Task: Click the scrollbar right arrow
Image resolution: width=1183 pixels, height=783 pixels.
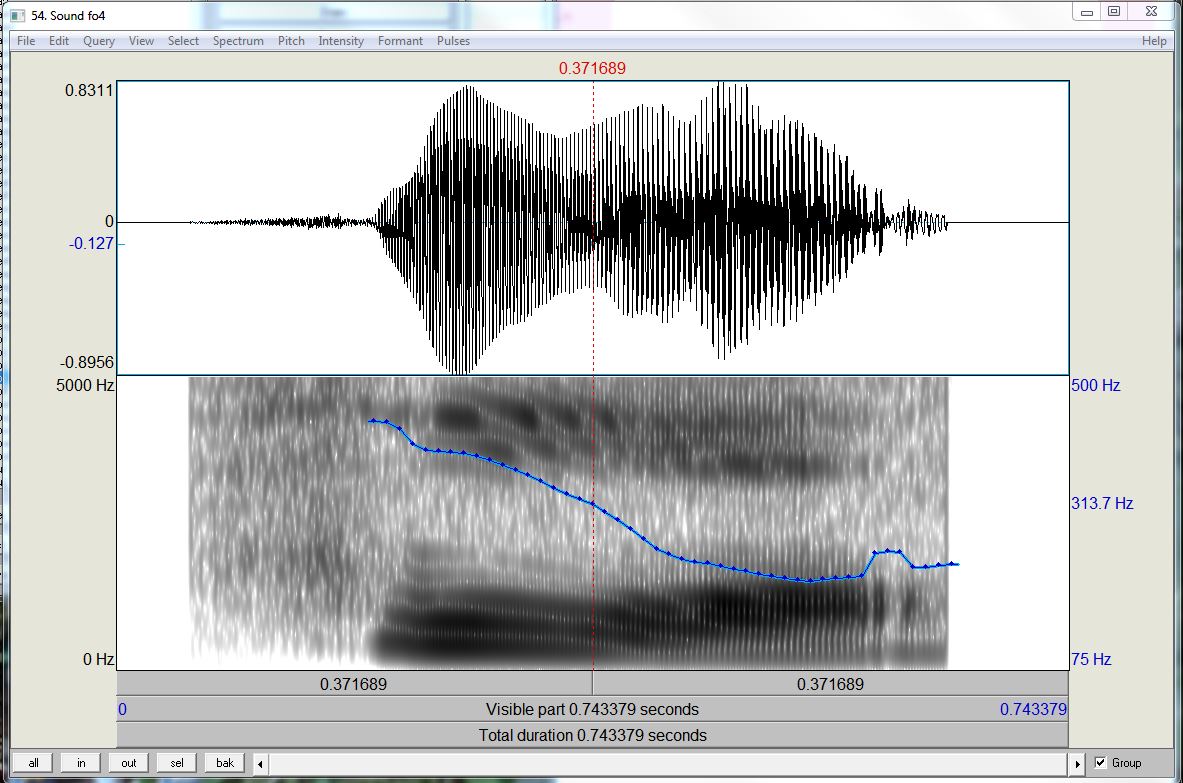Action: click(x=1077, y=763)
